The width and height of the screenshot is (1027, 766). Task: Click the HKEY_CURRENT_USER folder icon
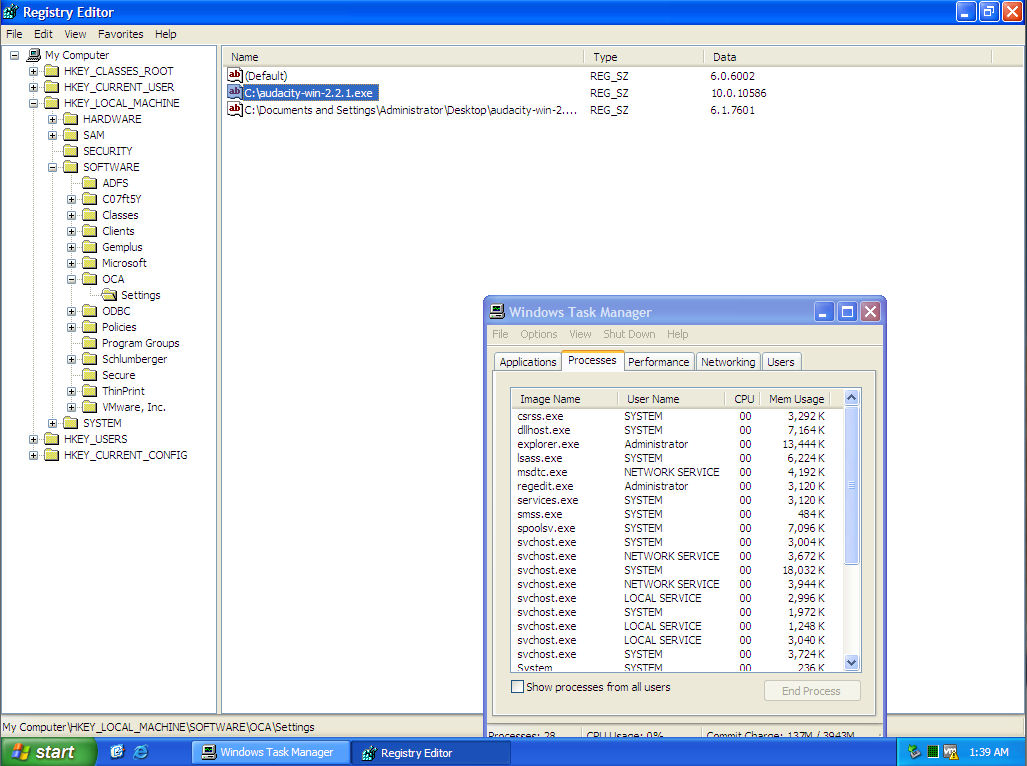coord(52,87)
